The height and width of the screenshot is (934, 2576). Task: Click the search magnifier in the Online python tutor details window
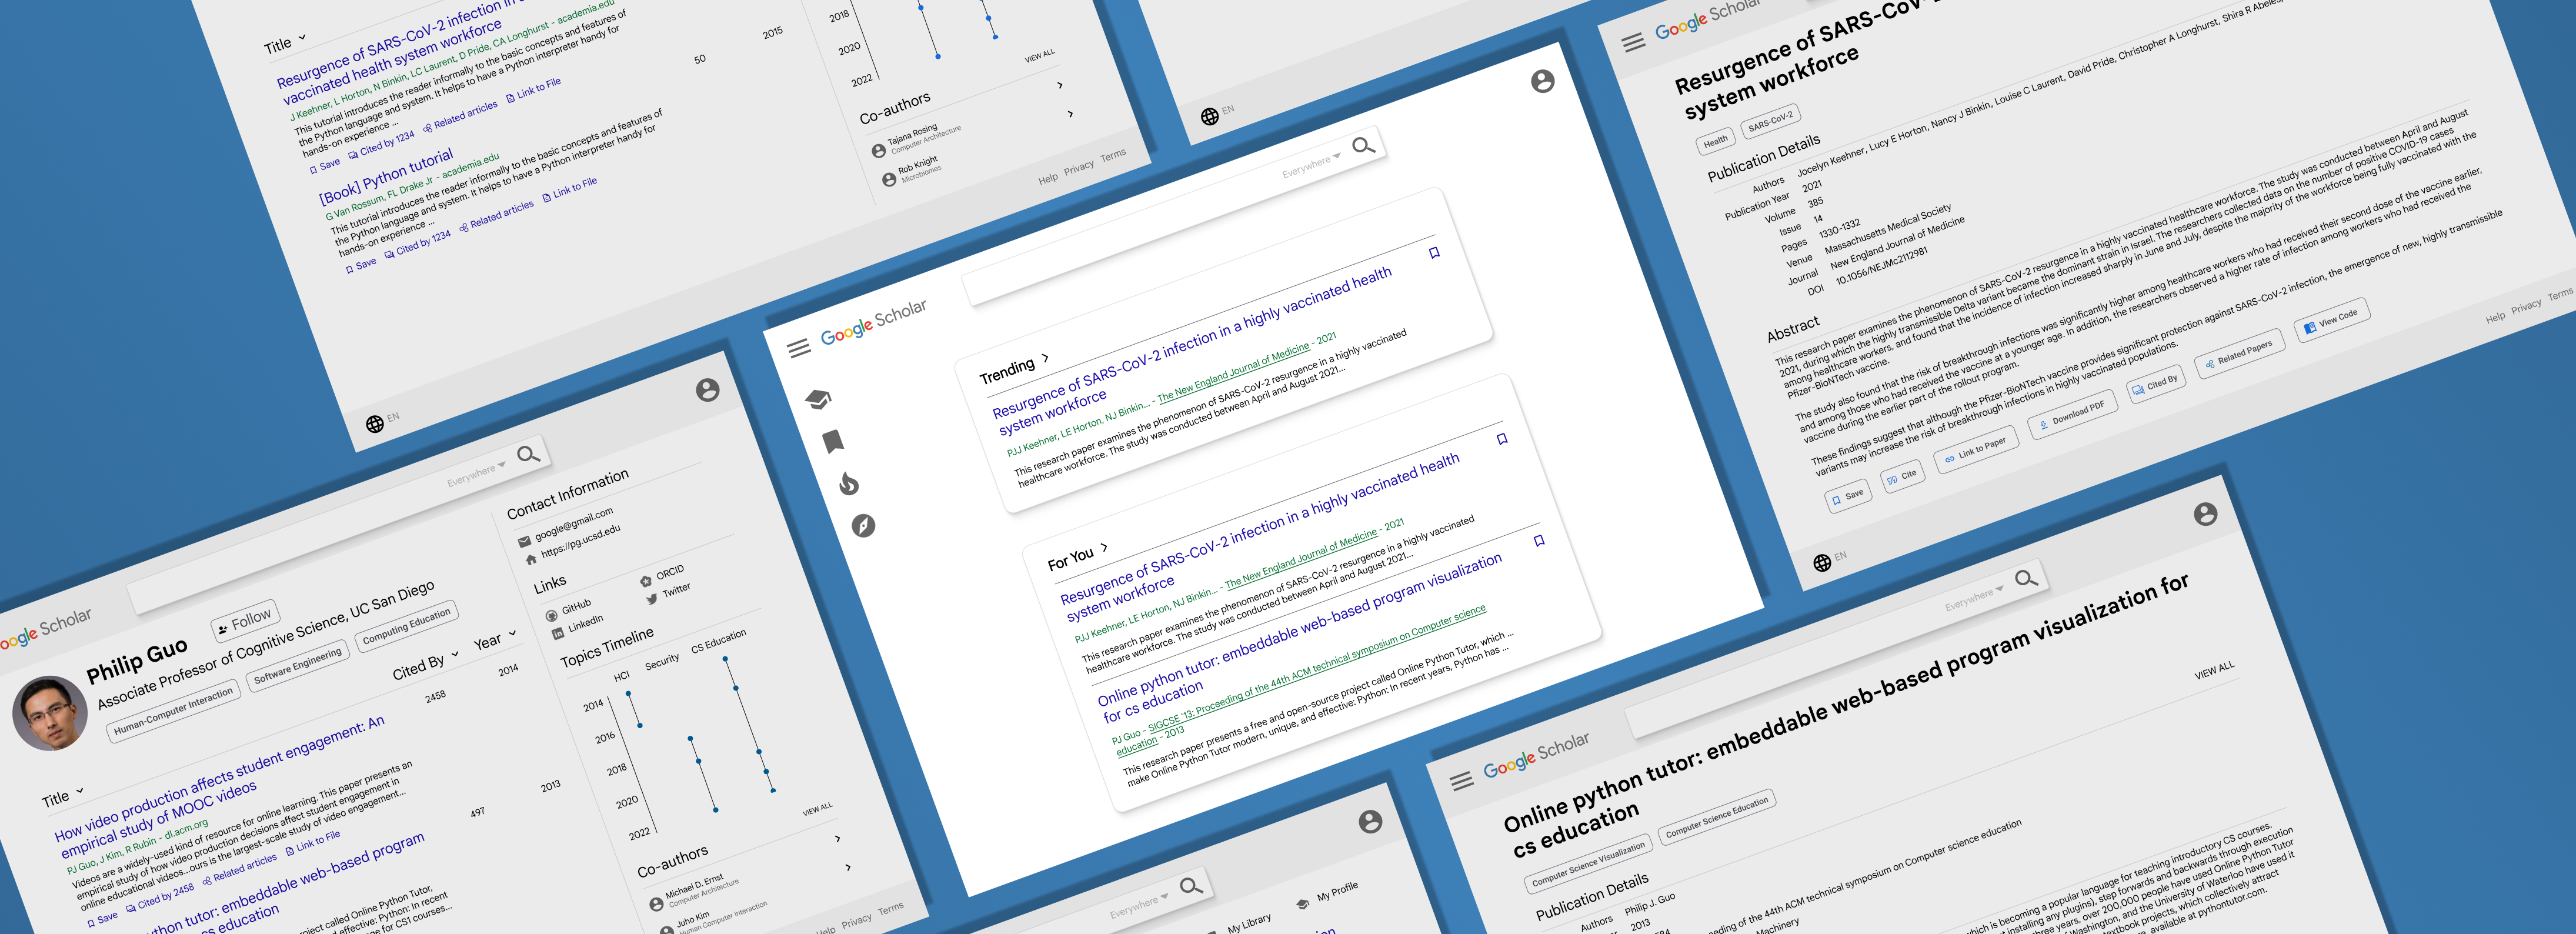point(2026,579)
